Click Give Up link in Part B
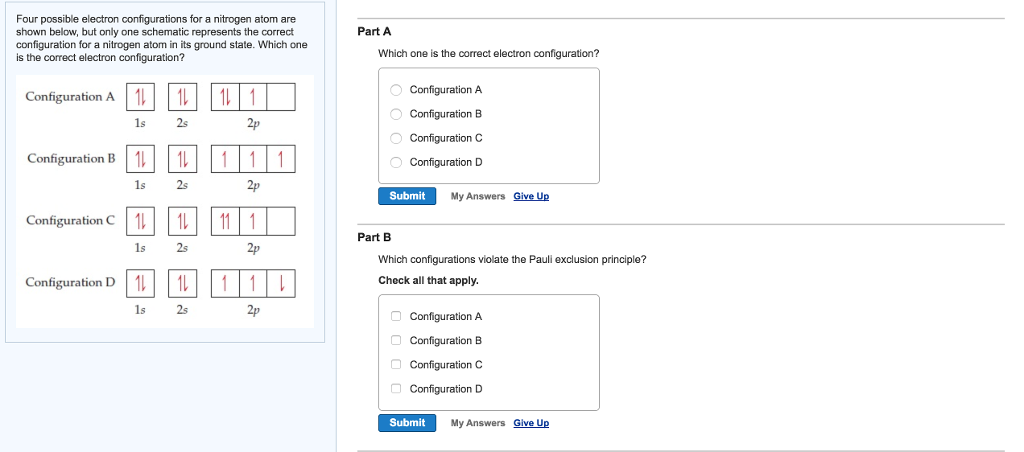Screen dimensions: 1024x452 point(531,423)
